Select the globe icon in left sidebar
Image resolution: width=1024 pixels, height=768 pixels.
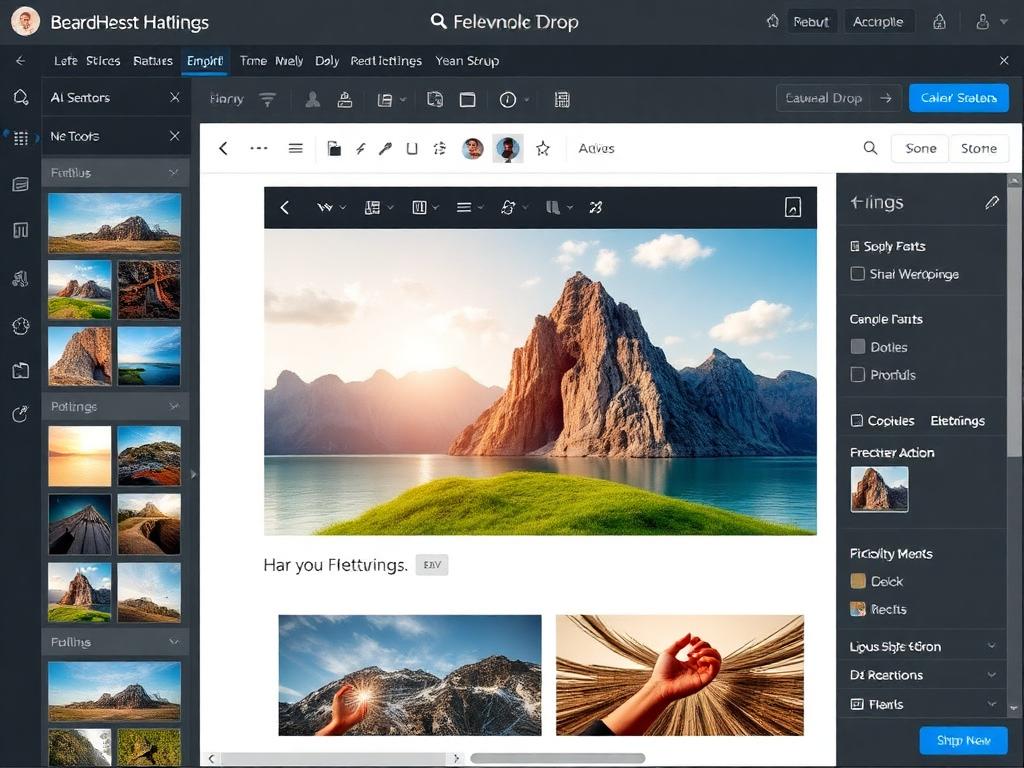click(x=21, y=325)
